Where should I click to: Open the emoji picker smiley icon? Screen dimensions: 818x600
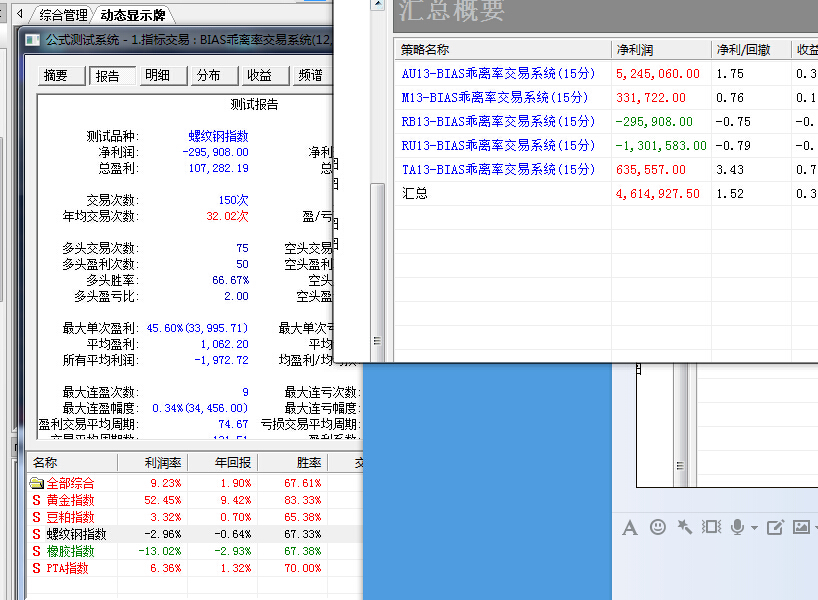click(x=658, y=527)
